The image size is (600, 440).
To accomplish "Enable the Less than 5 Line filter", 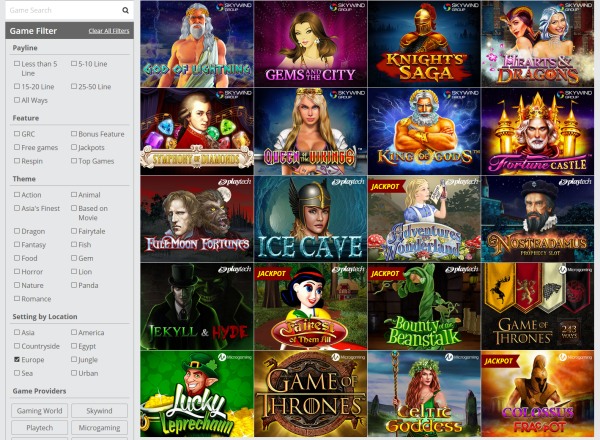I will (17, 64).
